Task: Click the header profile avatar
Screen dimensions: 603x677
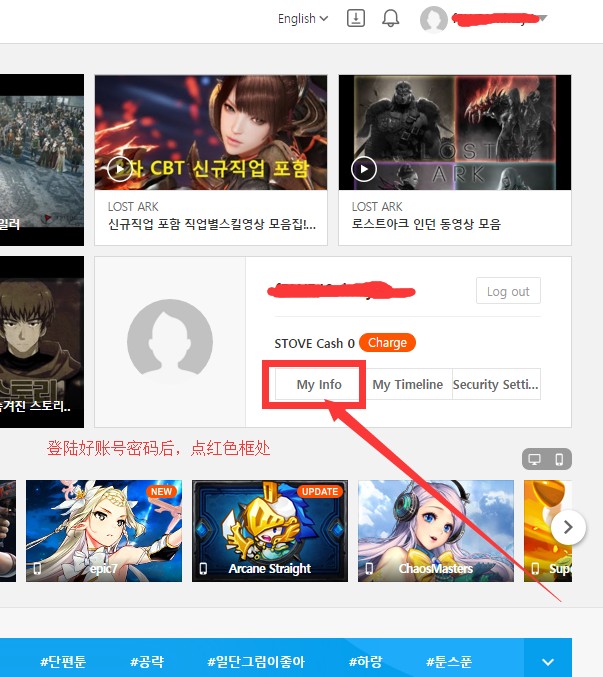Action: [x=433, y=19]
